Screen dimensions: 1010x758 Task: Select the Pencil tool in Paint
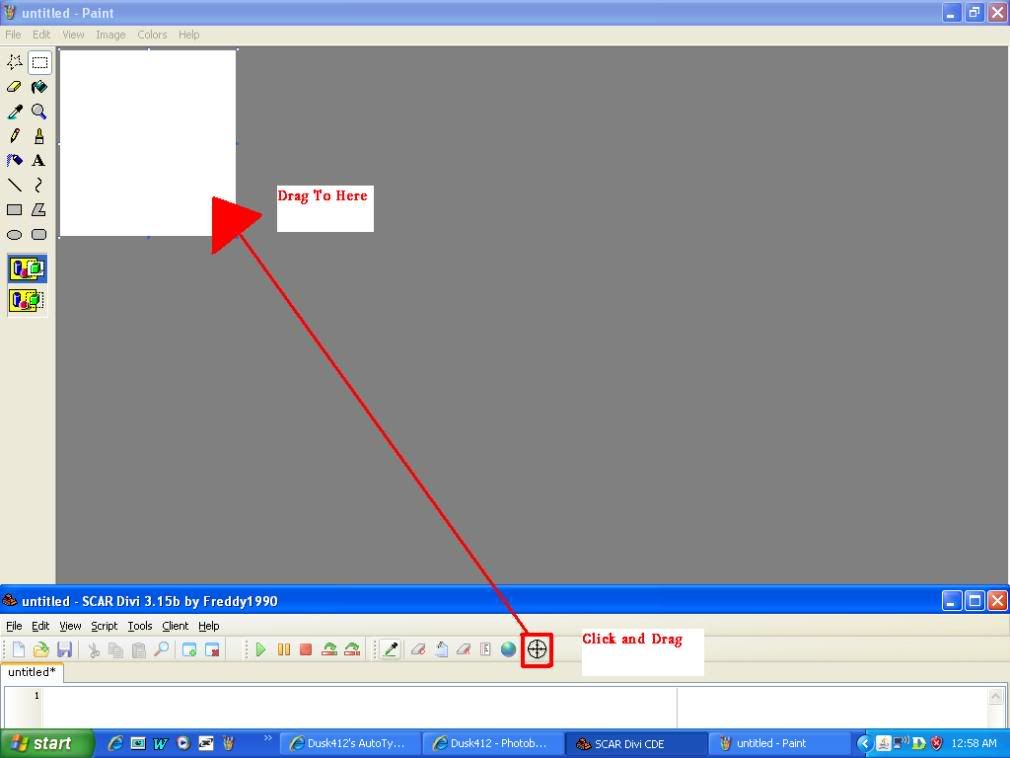tap(15, 136)
